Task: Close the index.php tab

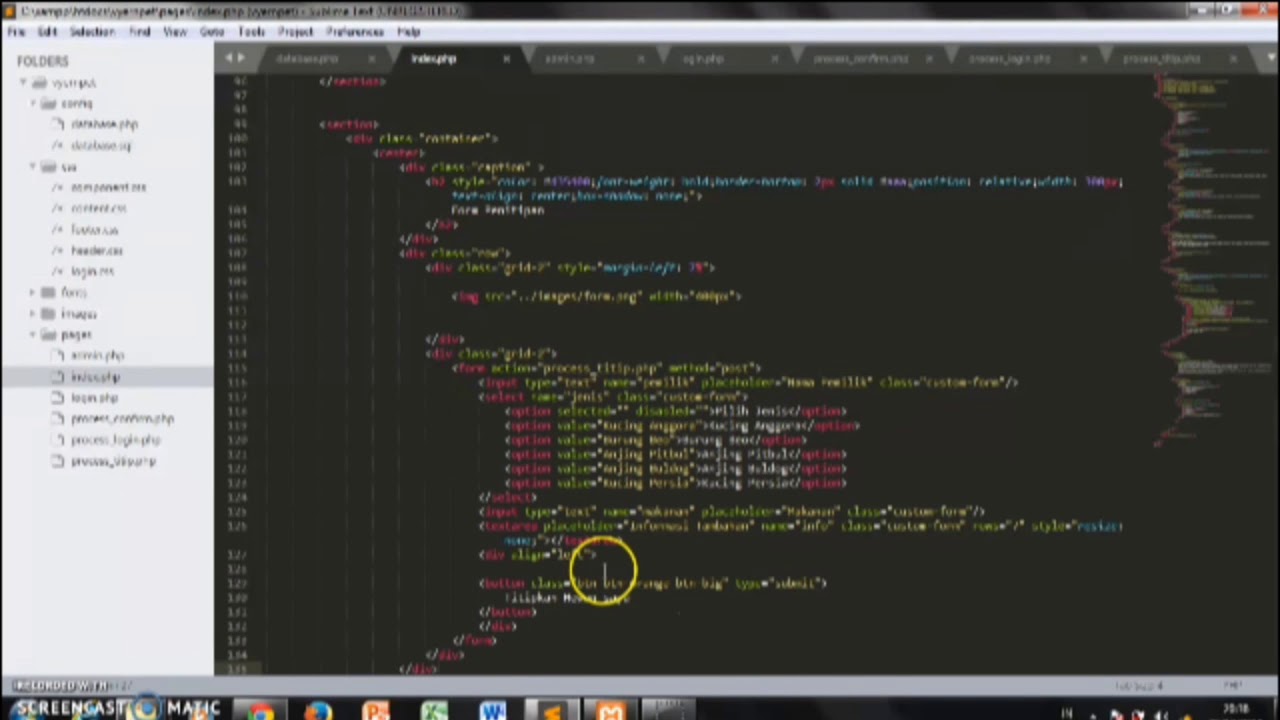Action: [506, 59]
